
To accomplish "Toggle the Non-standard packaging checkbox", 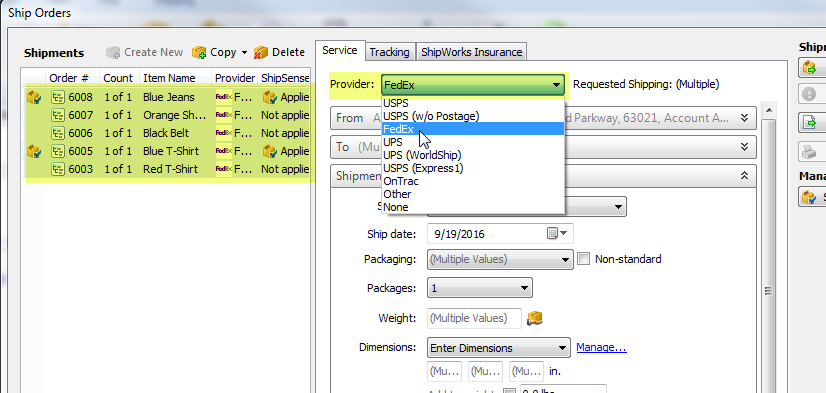I will [583, 259].
